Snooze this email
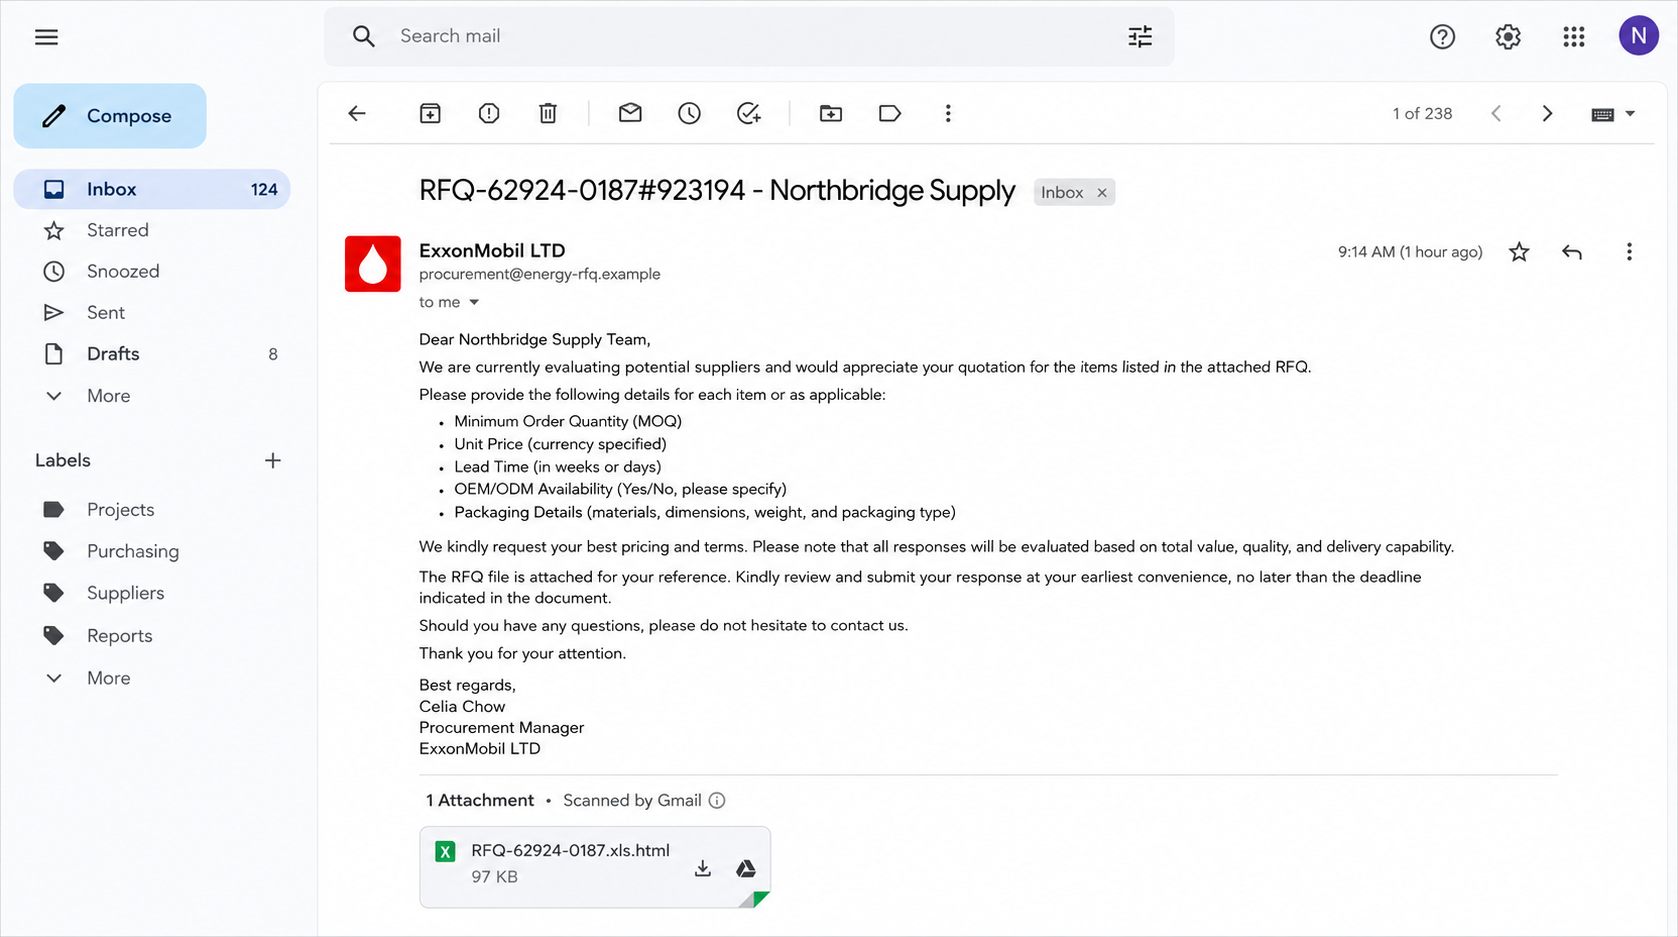 (x=689, y=113)
